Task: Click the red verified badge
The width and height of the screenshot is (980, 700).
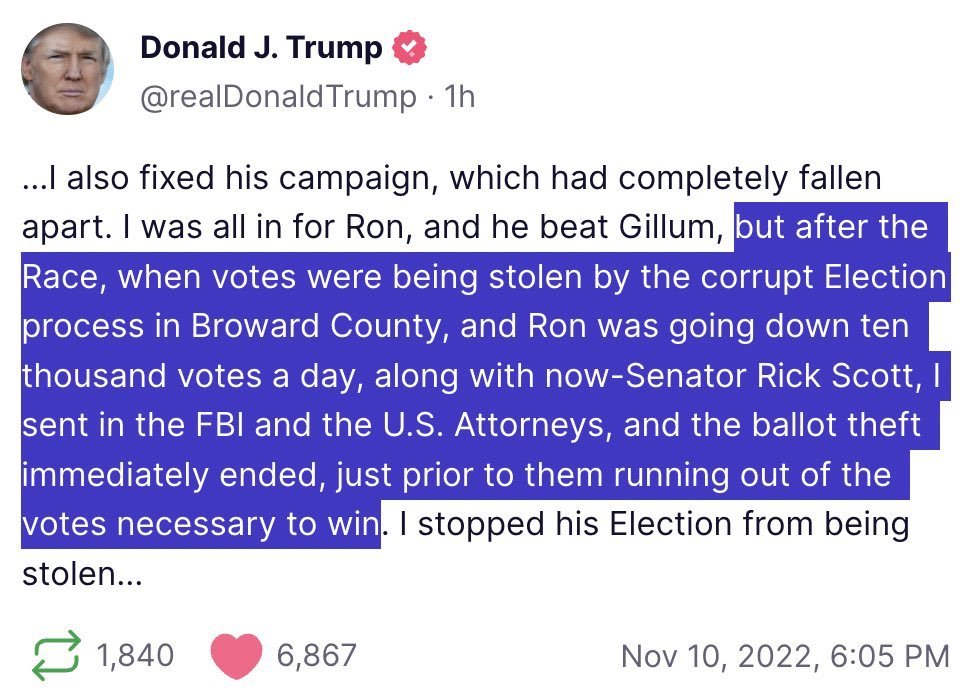Action: pyautogui.click(x=409, y=48)
